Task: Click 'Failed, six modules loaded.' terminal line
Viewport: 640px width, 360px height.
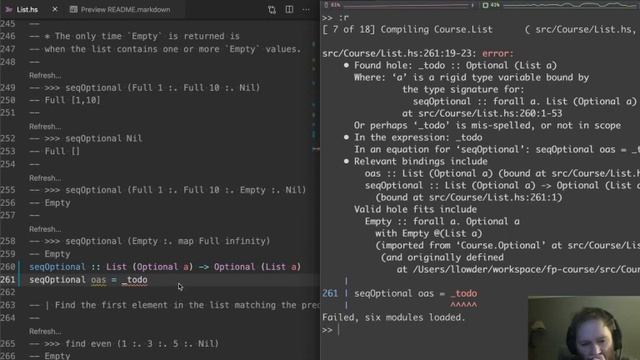Action: pos(393,318)
